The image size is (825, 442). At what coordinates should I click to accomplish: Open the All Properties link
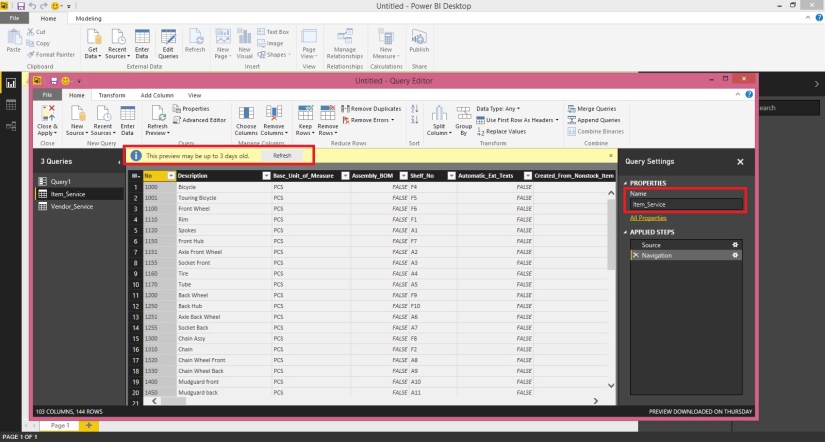[x=648, y=218]
